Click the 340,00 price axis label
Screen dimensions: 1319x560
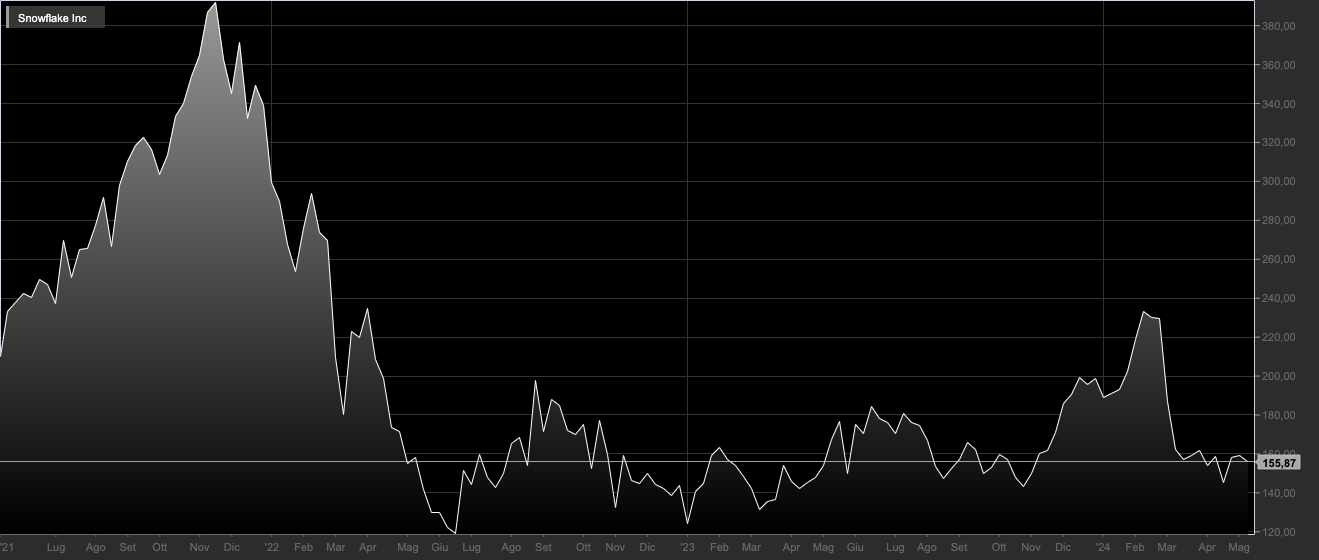click(x=1281, y=104)
